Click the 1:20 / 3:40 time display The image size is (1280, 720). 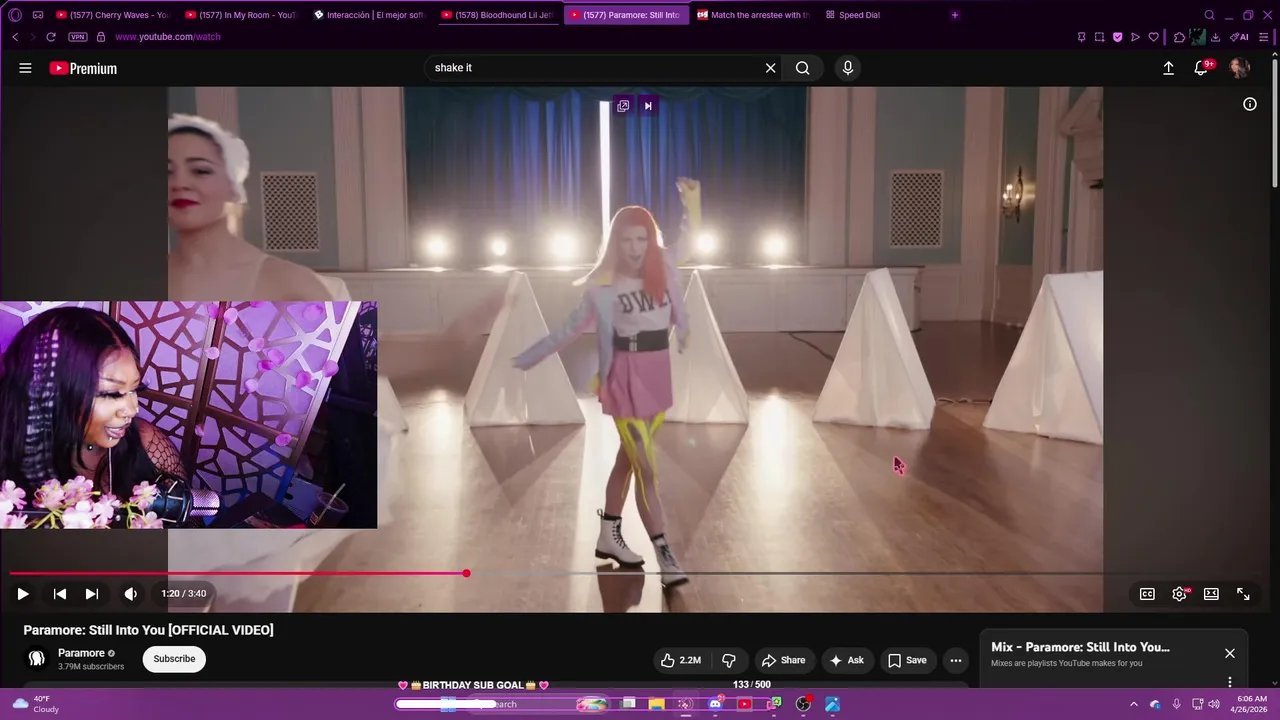click(184, 594)
